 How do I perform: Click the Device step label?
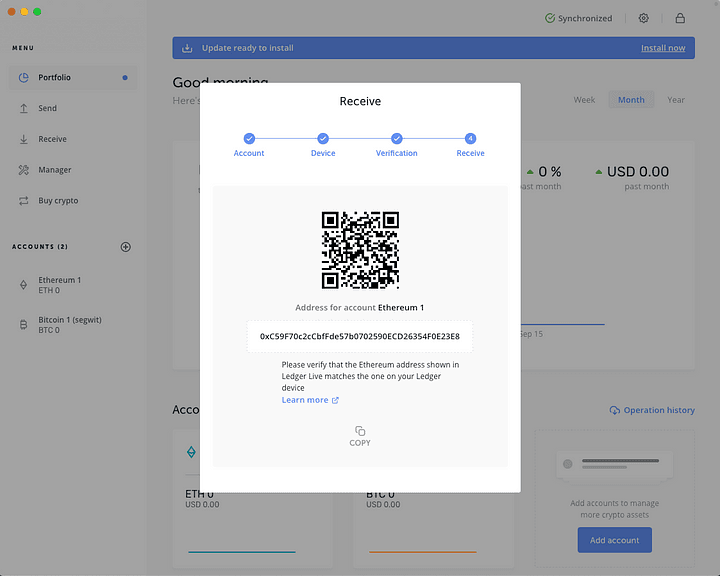click(x=323, y=153)
